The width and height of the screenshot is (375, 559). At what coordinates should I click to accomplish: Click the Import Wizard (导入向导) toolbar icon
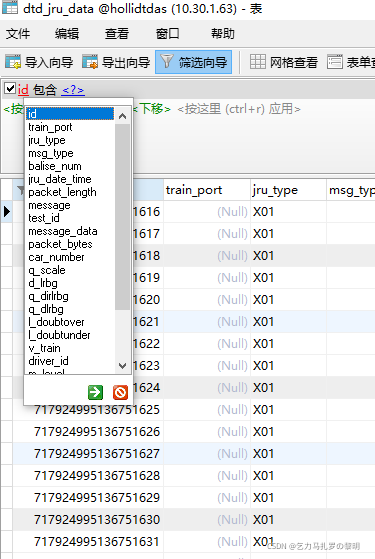tap(13, 62)
